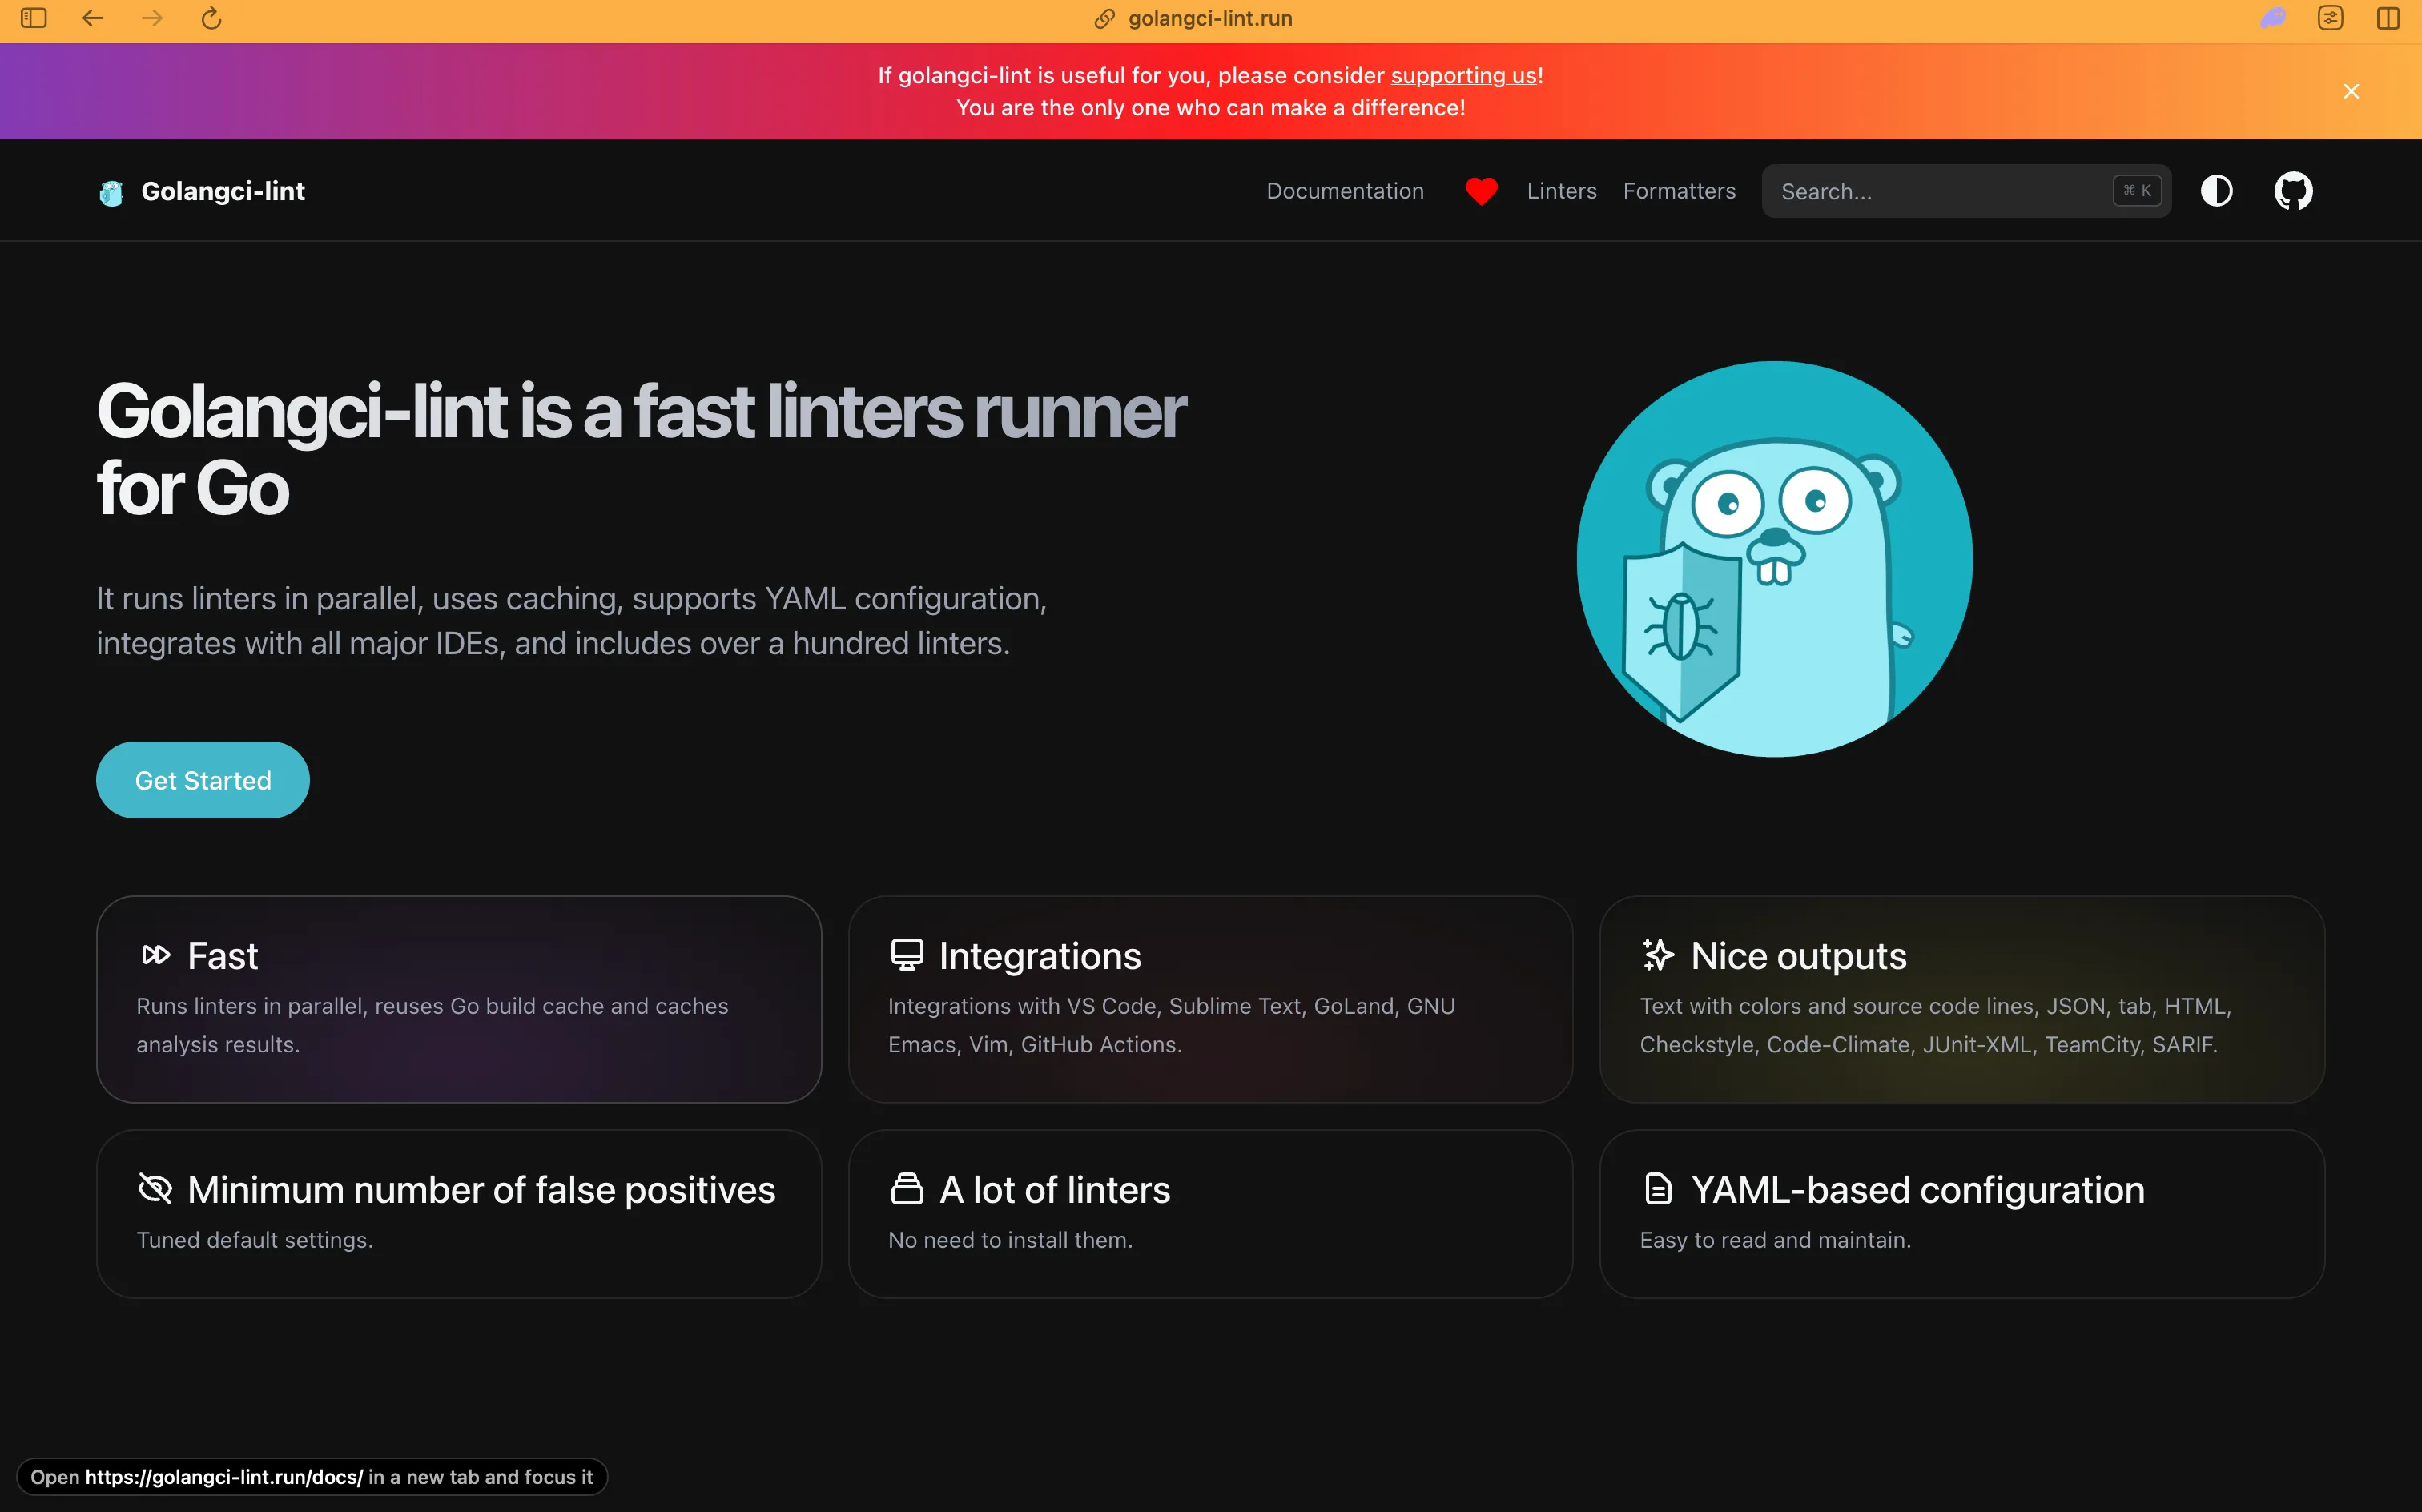Click the small gopher logo icon
The image size is (2422, 1512).
(111, 192)
